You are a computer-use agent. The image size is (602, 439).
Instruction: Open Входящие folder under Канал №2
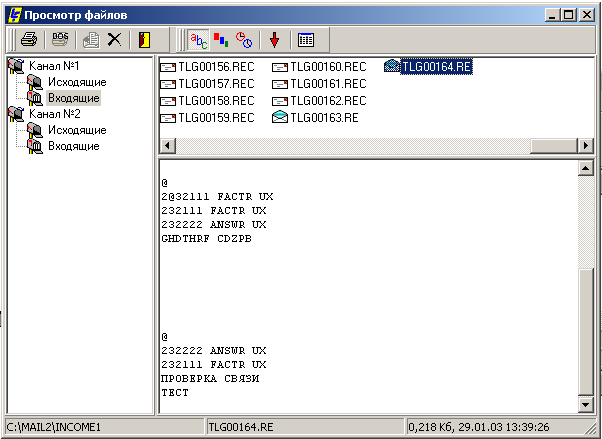74,146
